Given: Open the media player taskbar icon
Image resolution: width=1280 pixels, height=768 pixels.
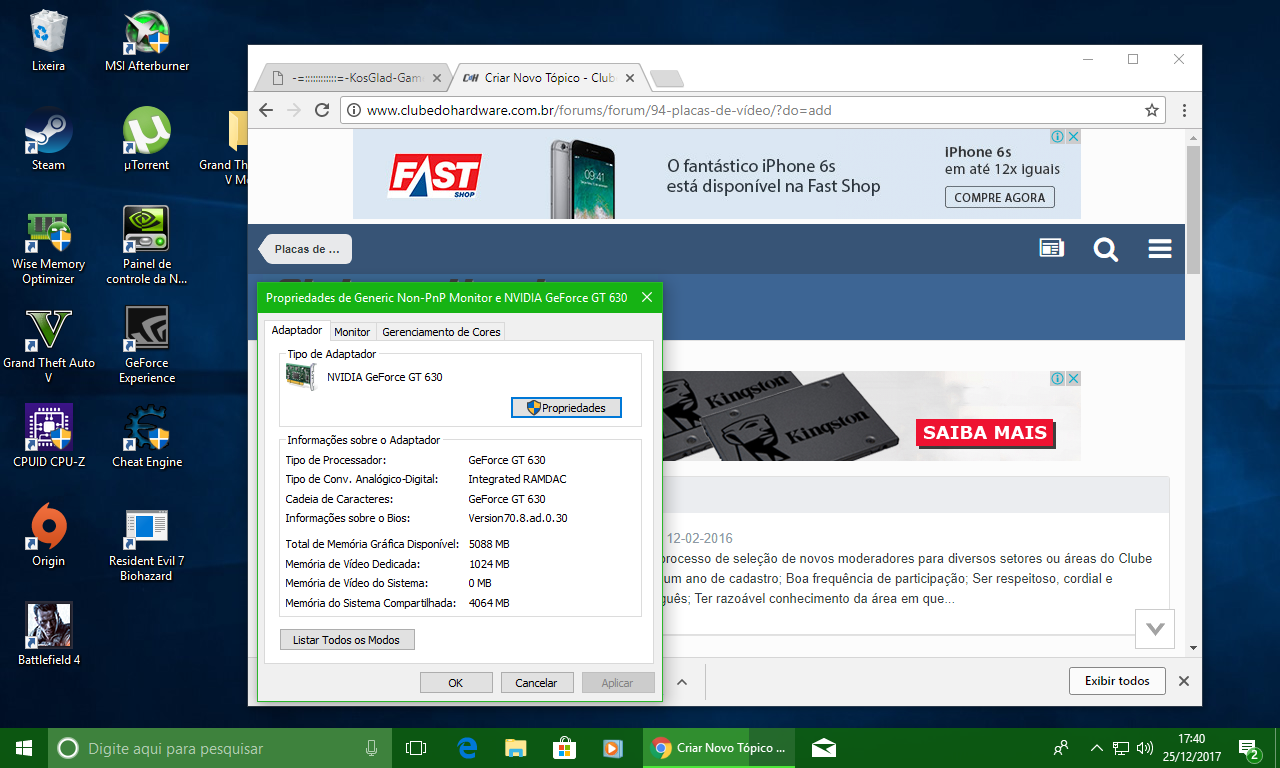Looking at the screenshot, I should 613,748.
